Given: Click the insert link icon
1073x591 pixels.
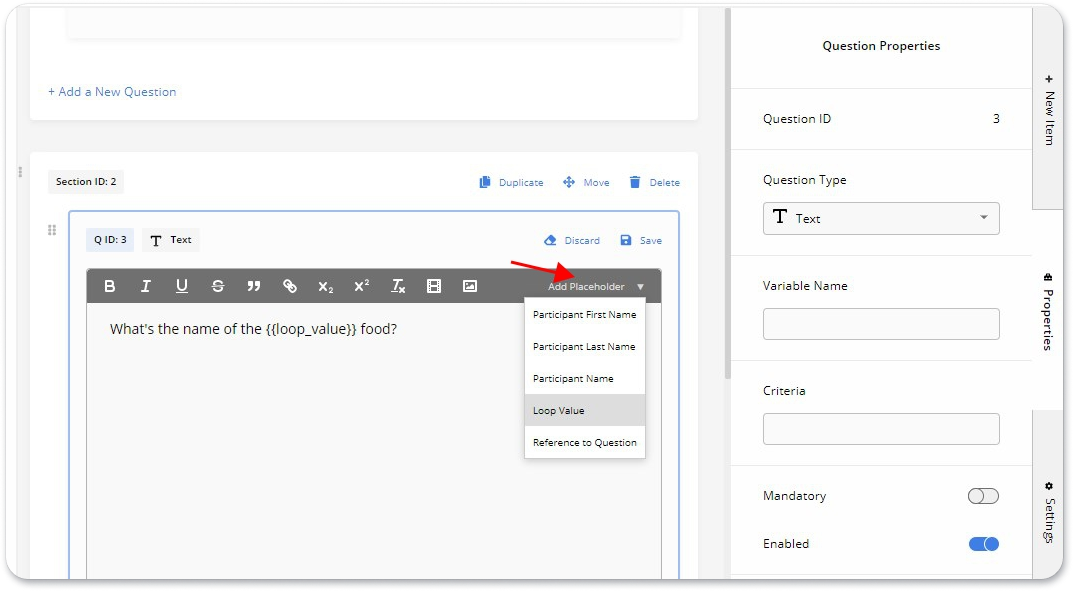Looking at the screenshot, I should pos(290,286).
